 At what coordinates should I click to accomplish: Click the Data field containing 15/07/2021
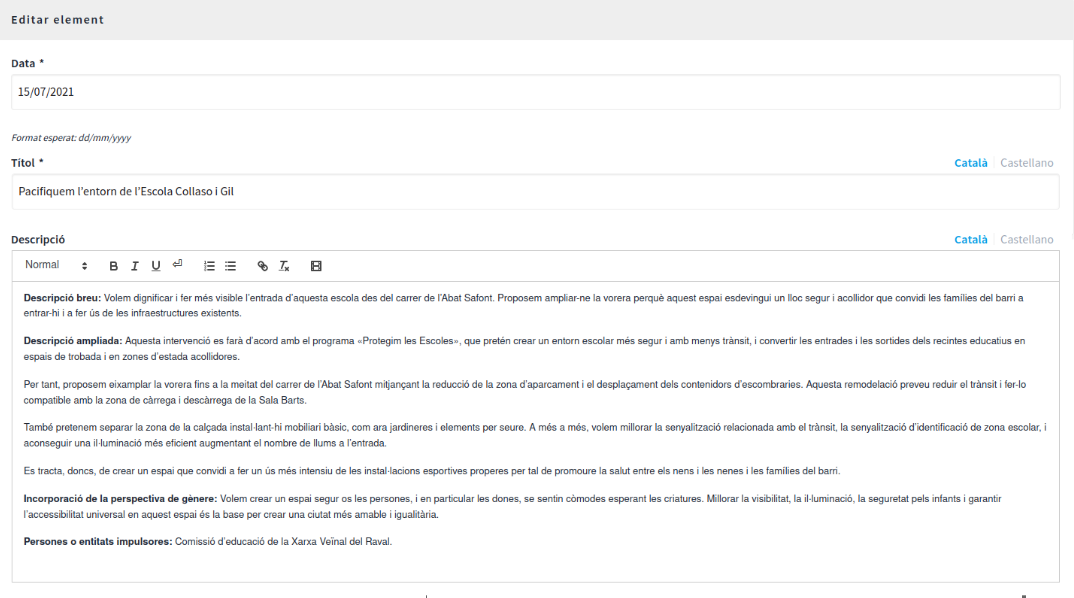pos(535,92)
